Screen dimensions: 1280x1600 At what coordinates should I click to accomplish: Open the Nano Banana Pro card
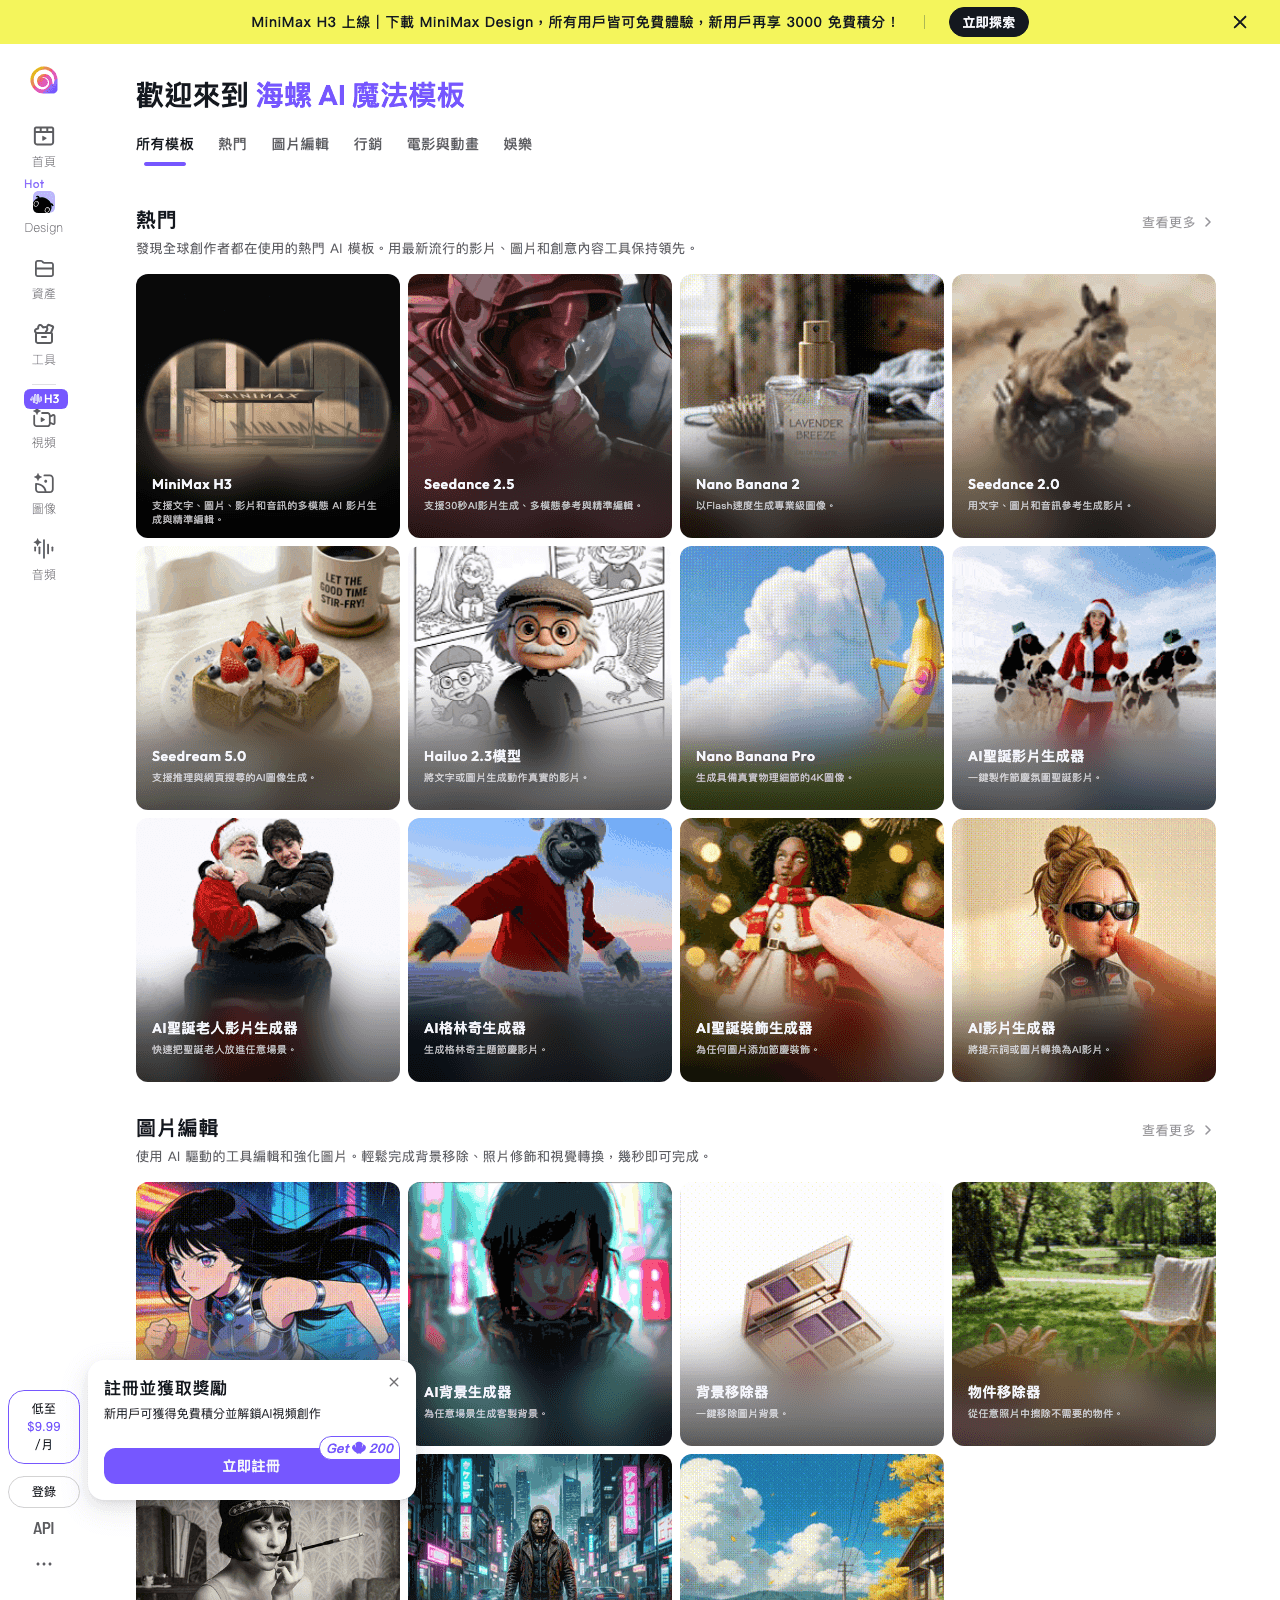[812, 678]
